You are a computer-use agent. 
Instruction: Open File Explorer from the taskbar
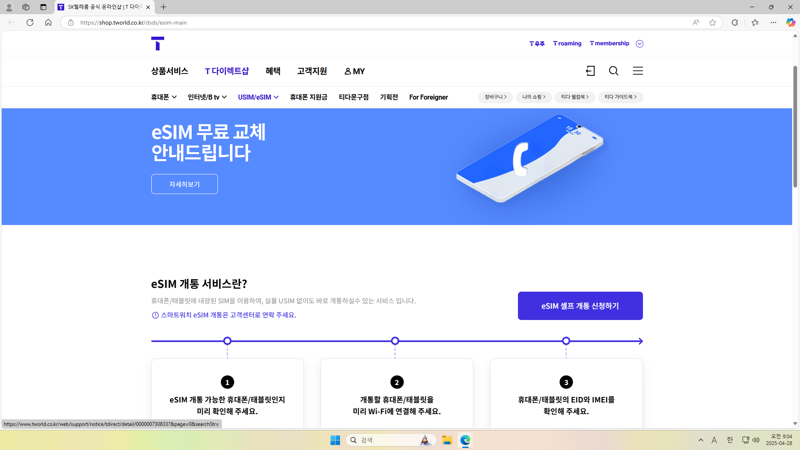(447, 440)
